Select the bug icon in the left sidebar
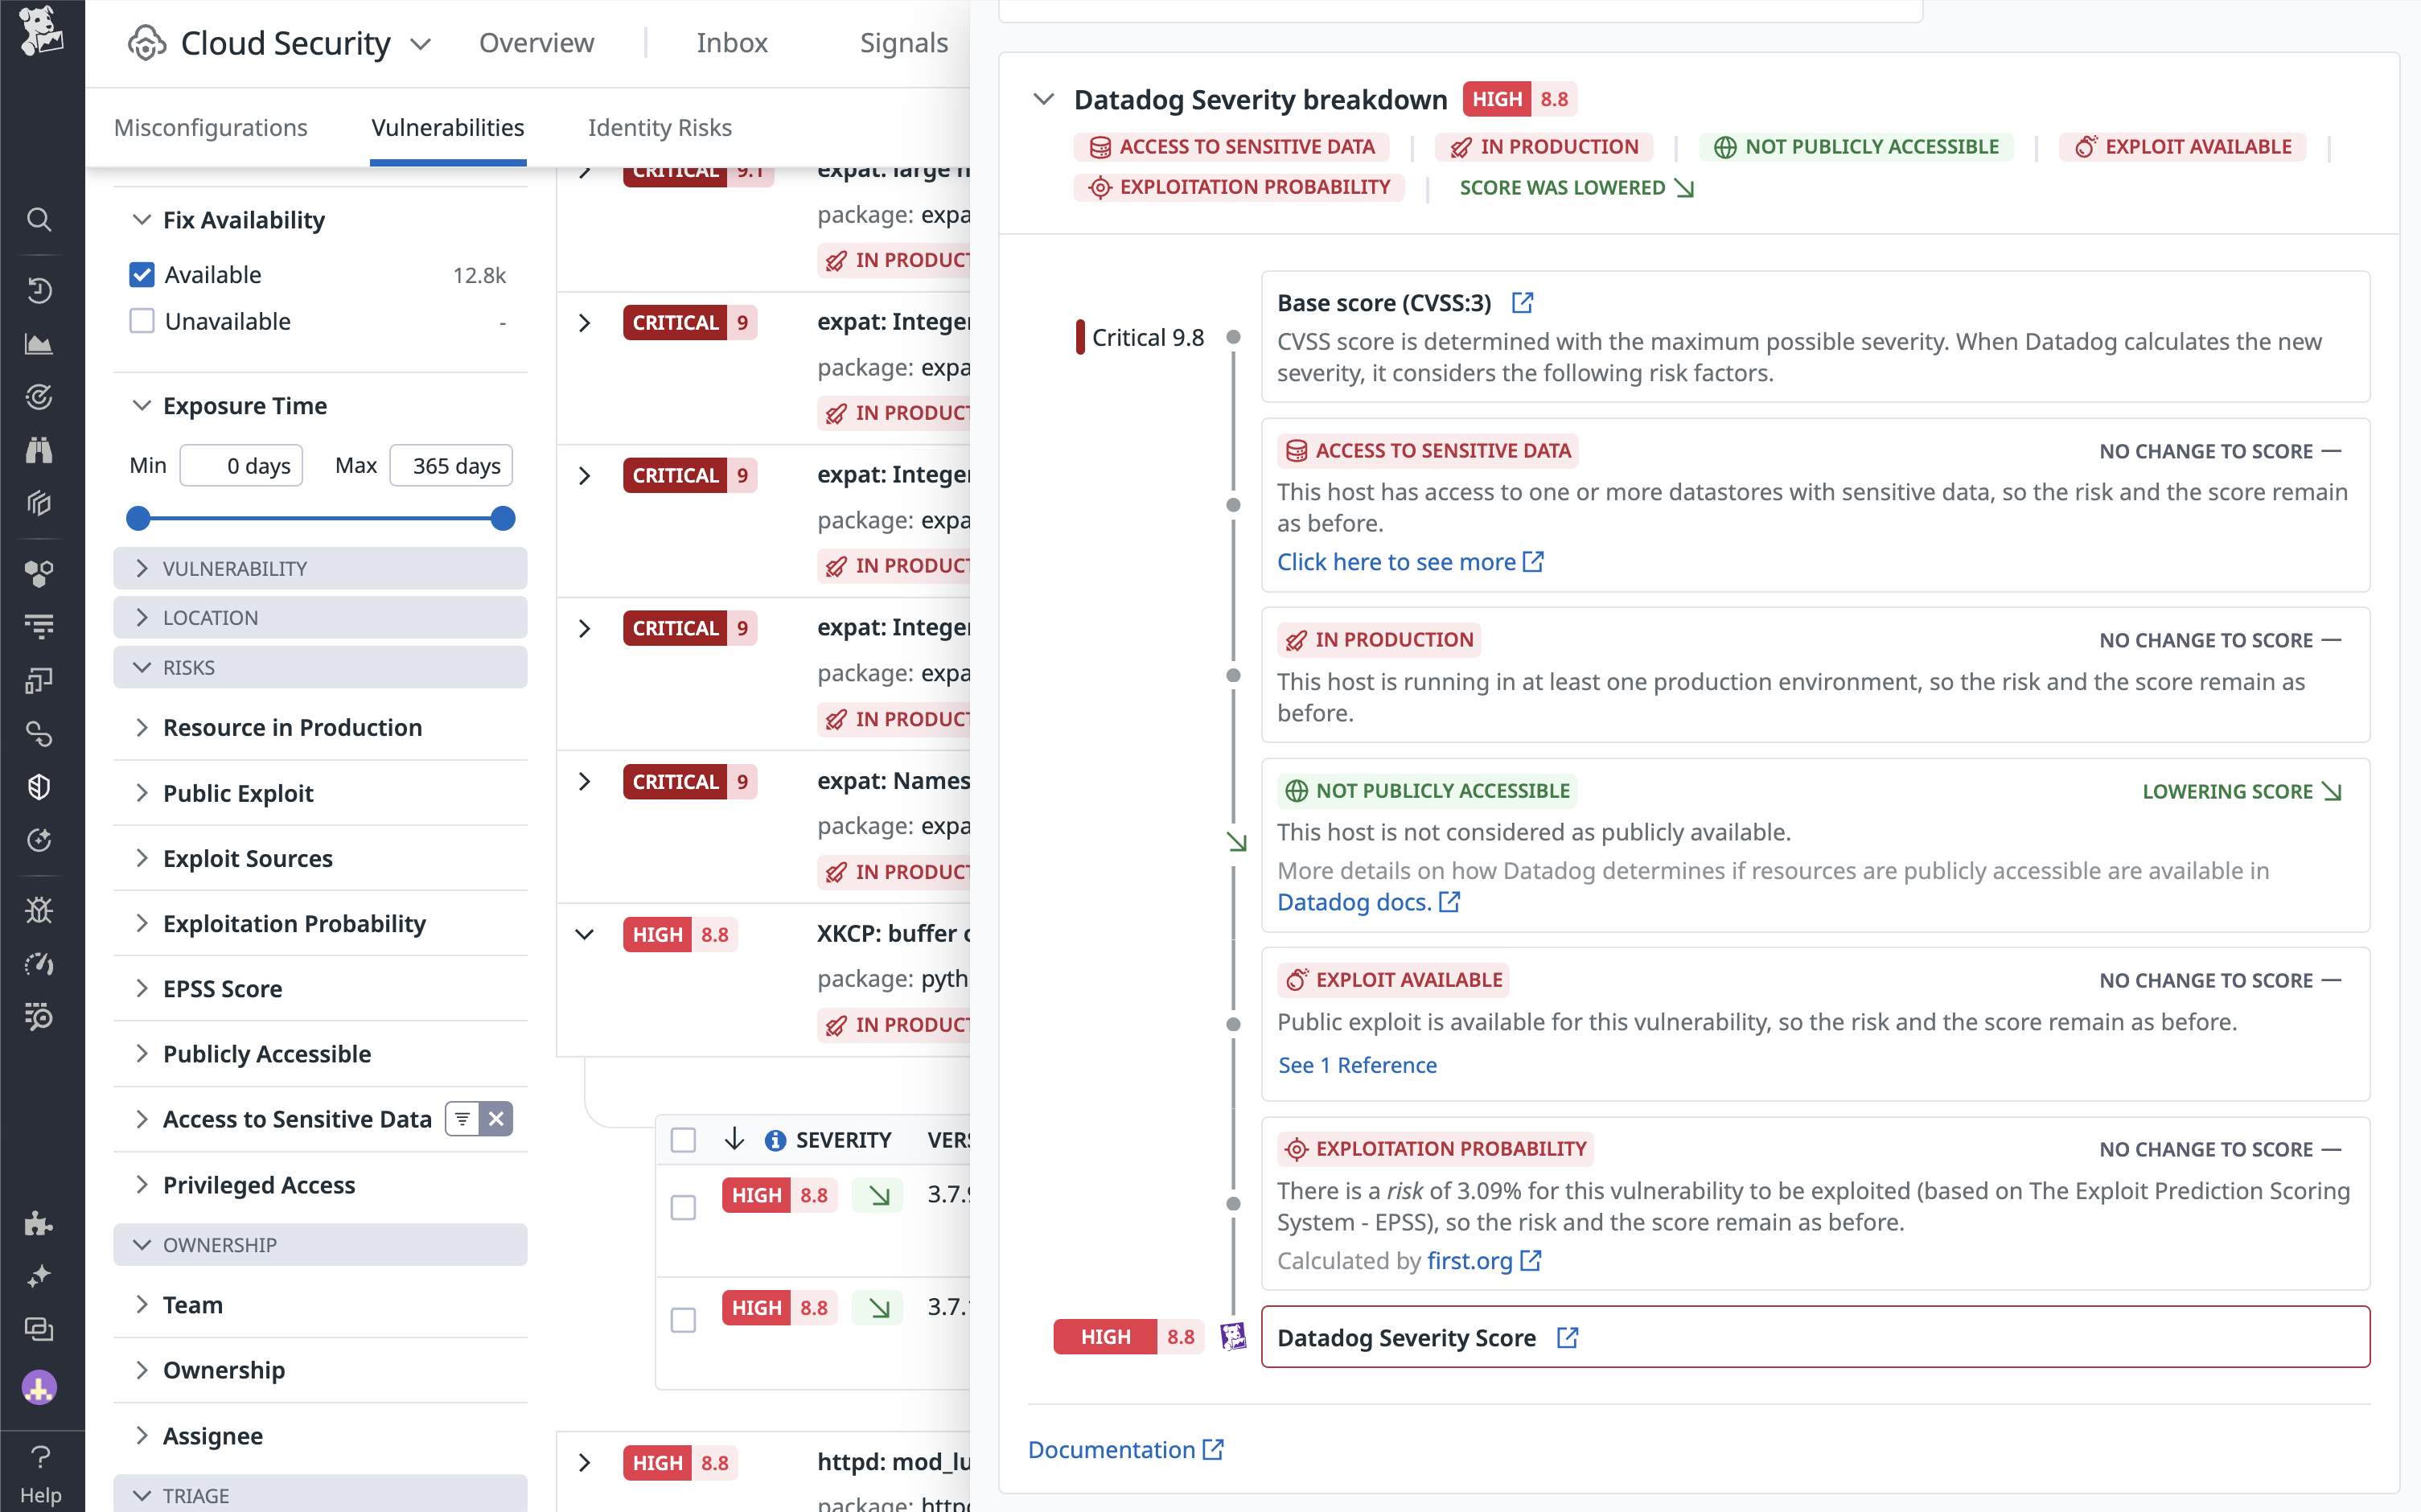 [39, 910]
